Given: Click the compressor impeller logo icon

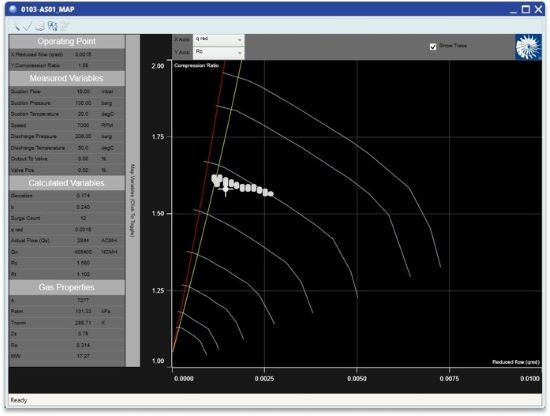Looking at the screenshot, I should [x=528, y=47].
